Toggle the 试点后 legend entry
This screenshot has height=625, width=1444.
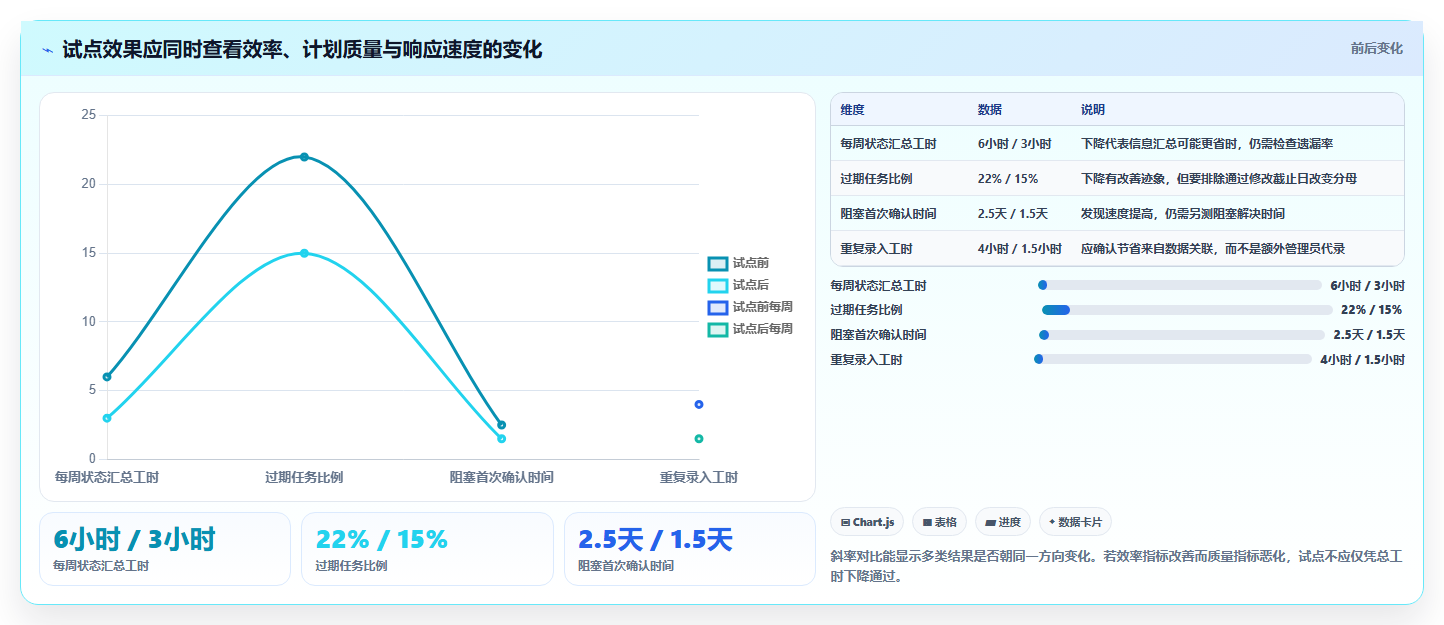coord(738,285)
